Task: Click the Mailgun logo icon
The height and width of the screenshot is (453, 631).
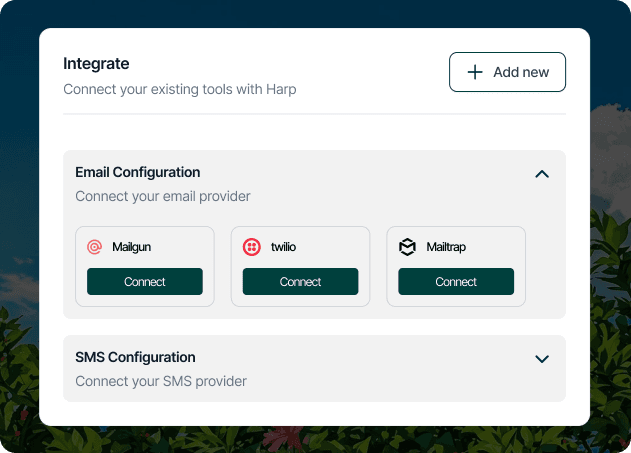Action: point(95,247)
